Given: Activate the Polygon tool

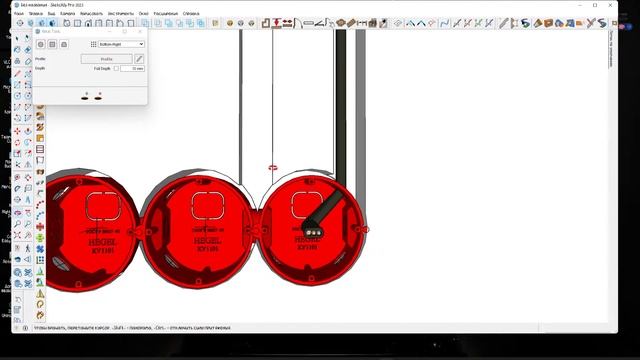Looking at the screenshot, I should point(28,96).
